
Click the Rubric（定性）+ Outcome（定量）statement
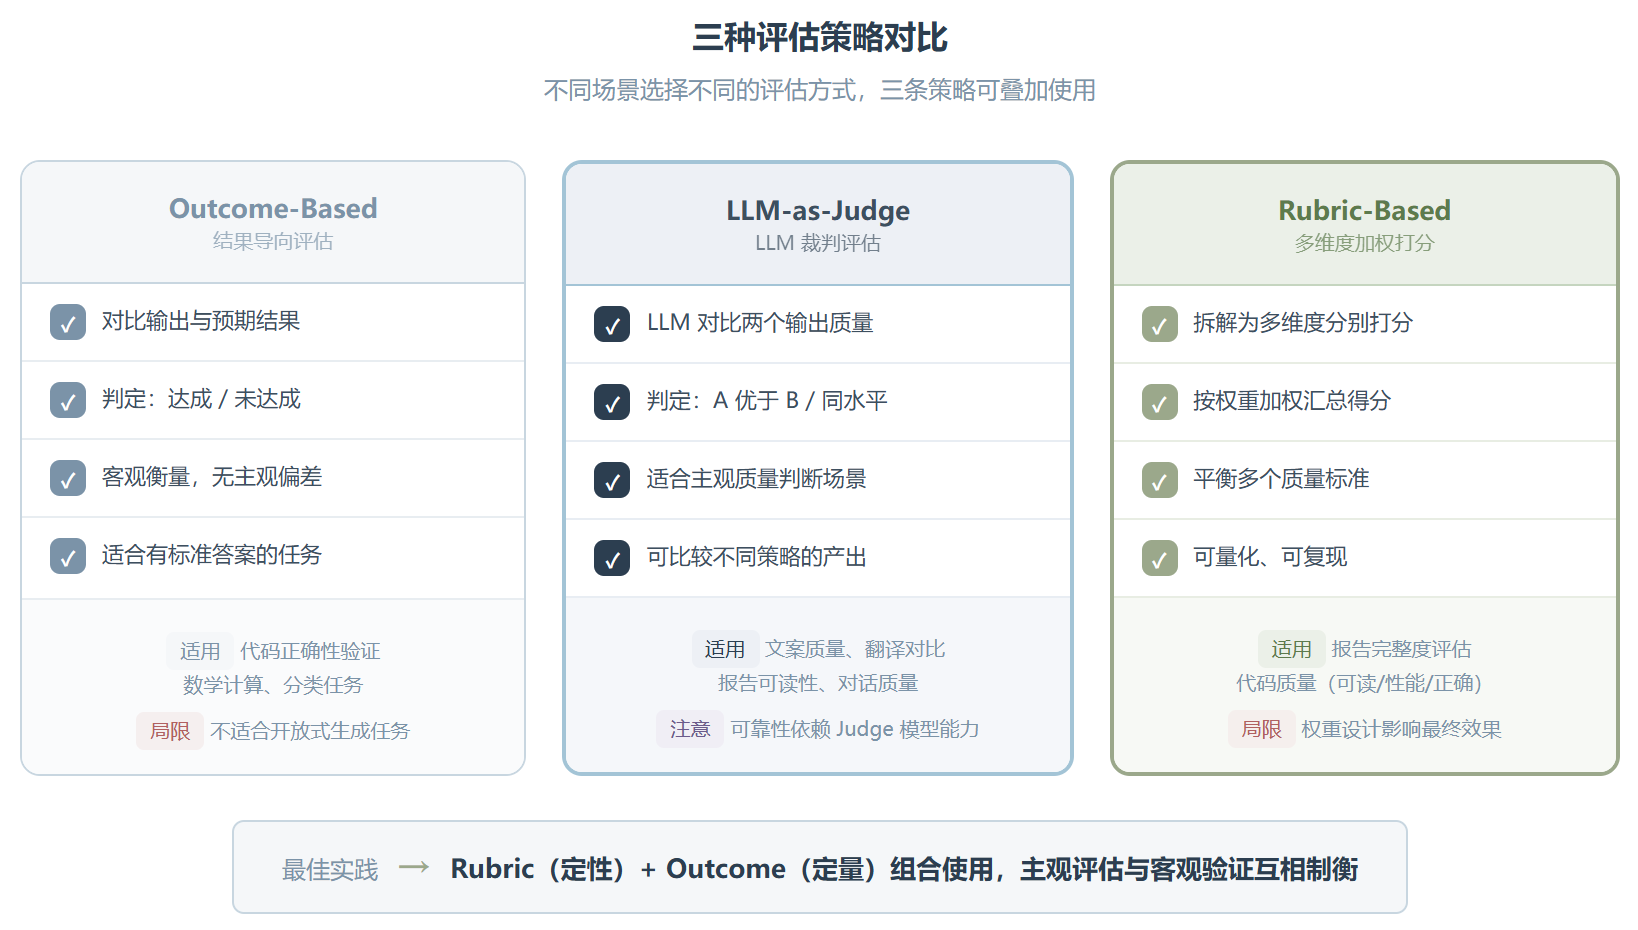pyautogui.click(x=904, y=869)
